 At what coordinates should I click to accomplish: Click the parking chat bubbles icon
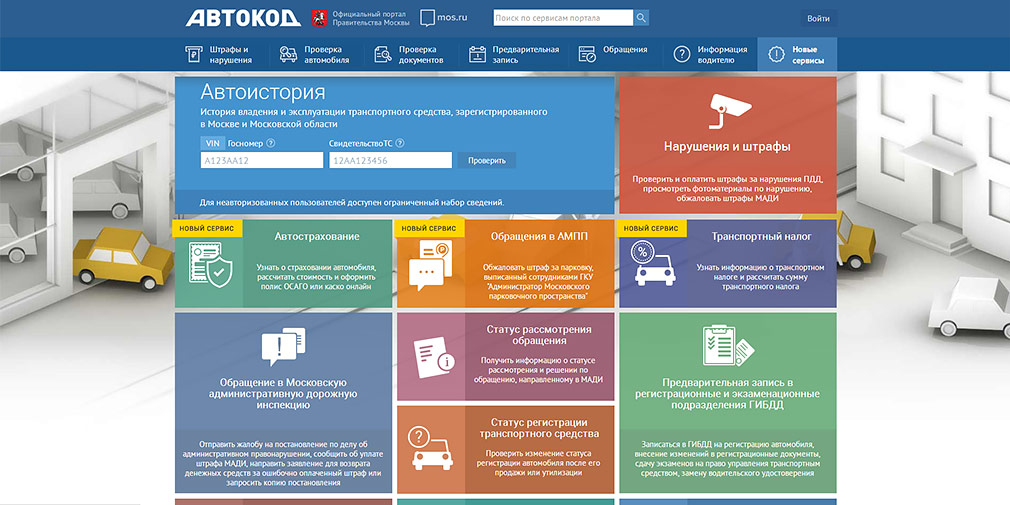tap(430, 265)
